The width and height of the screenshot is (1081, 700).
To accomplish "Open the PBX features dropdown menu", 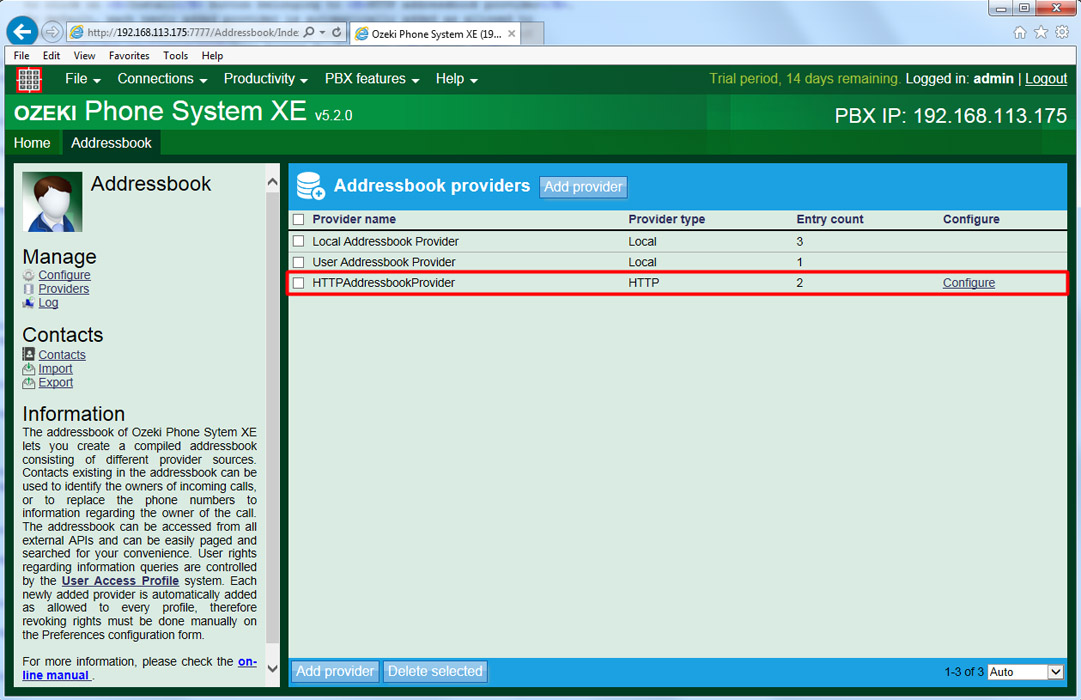I will [x=372, y=79].
